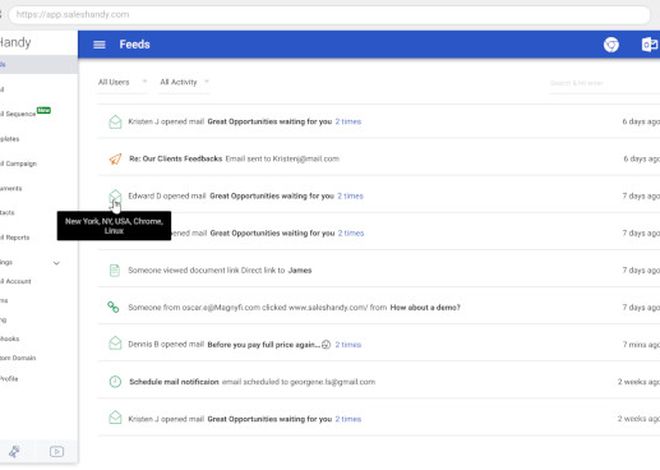
Task: Click opened-mail icon for Dennis B row
Action: tap(115, 344)
